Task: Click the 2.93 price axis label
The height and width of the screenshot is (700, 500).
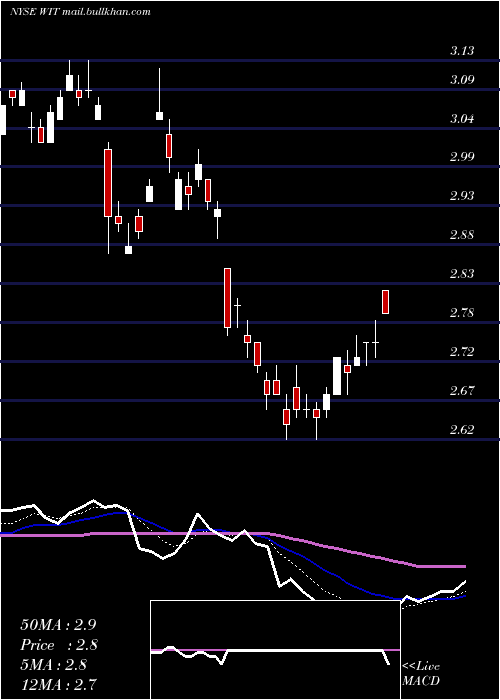Action: pyautogui.click(x=462, y=196)
